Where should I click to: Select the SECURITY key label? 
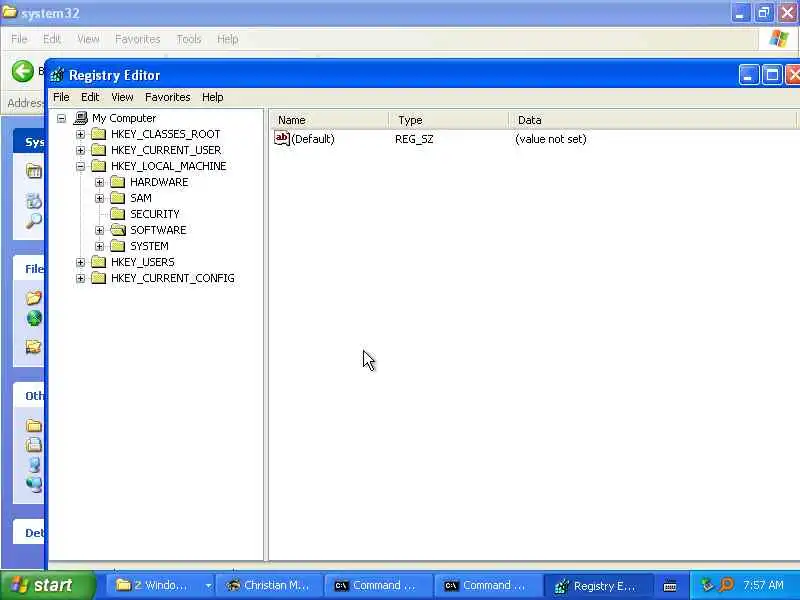[x=155, y=214]
